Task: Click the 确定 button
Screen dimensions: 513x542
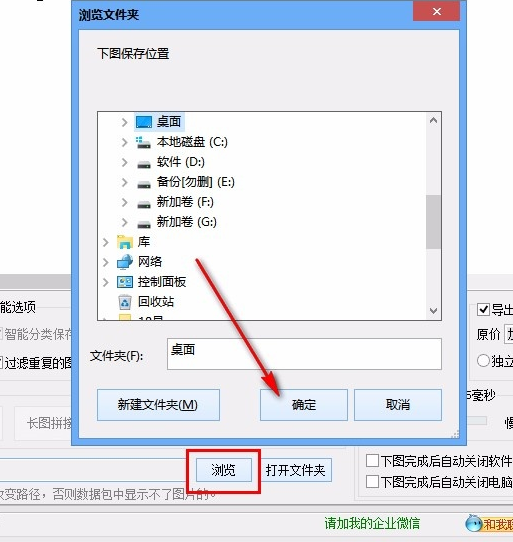Action: 304,405
